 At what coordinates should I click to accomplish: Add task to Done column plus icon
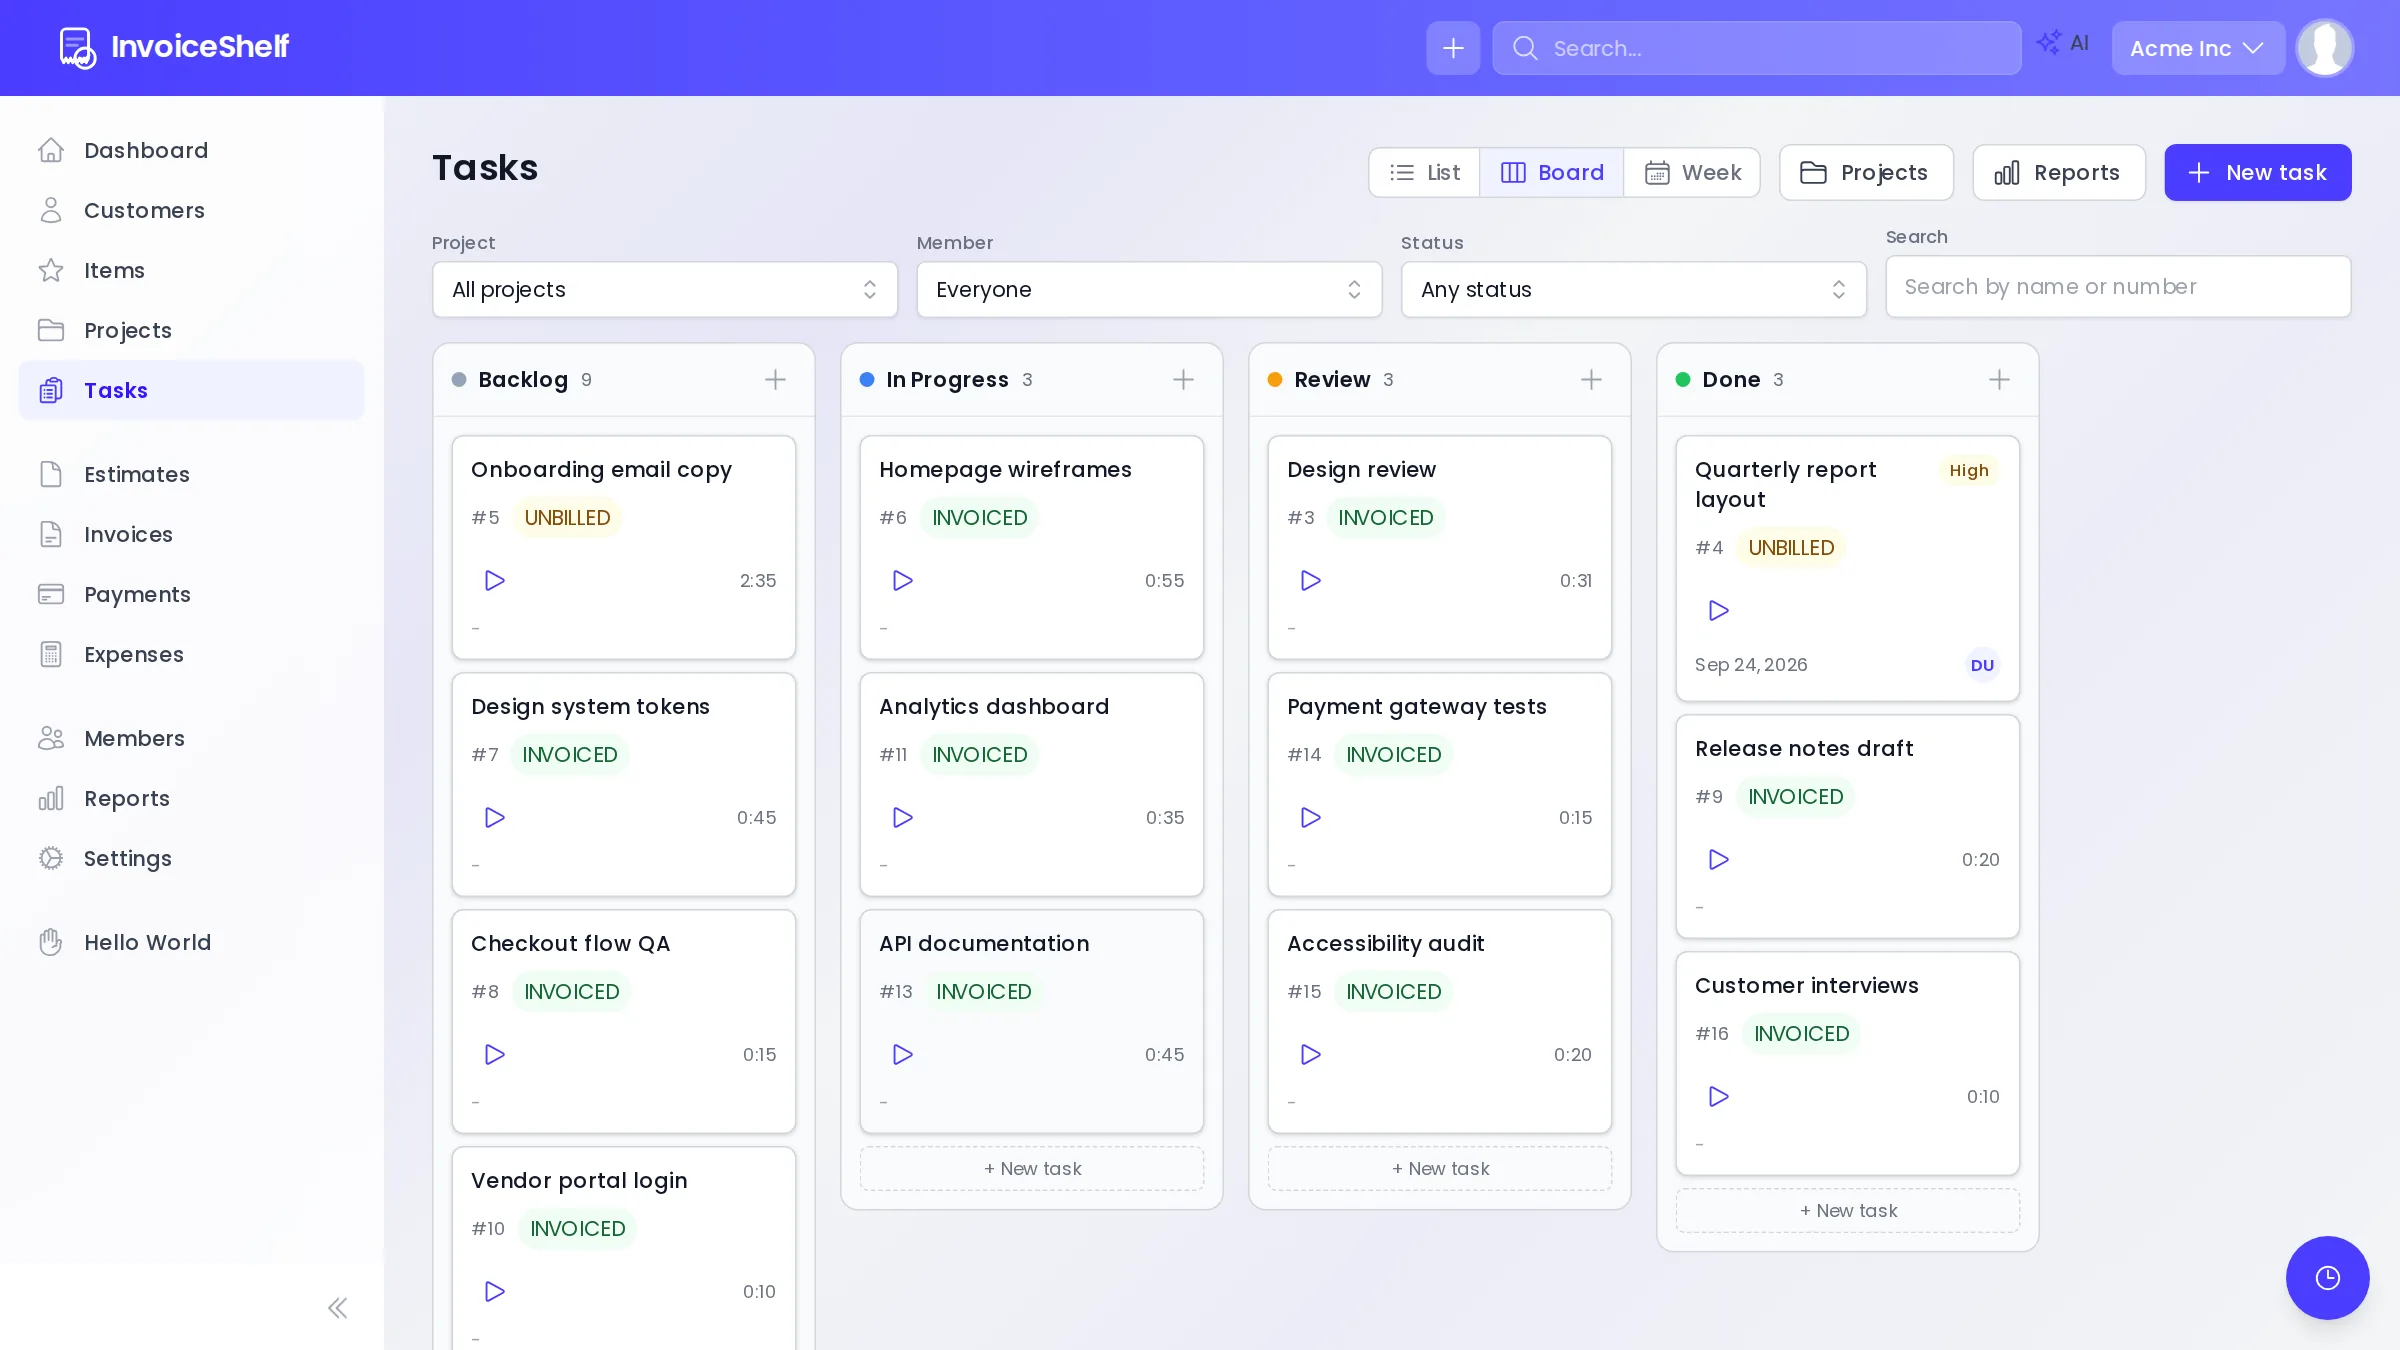coord(1999,379)
